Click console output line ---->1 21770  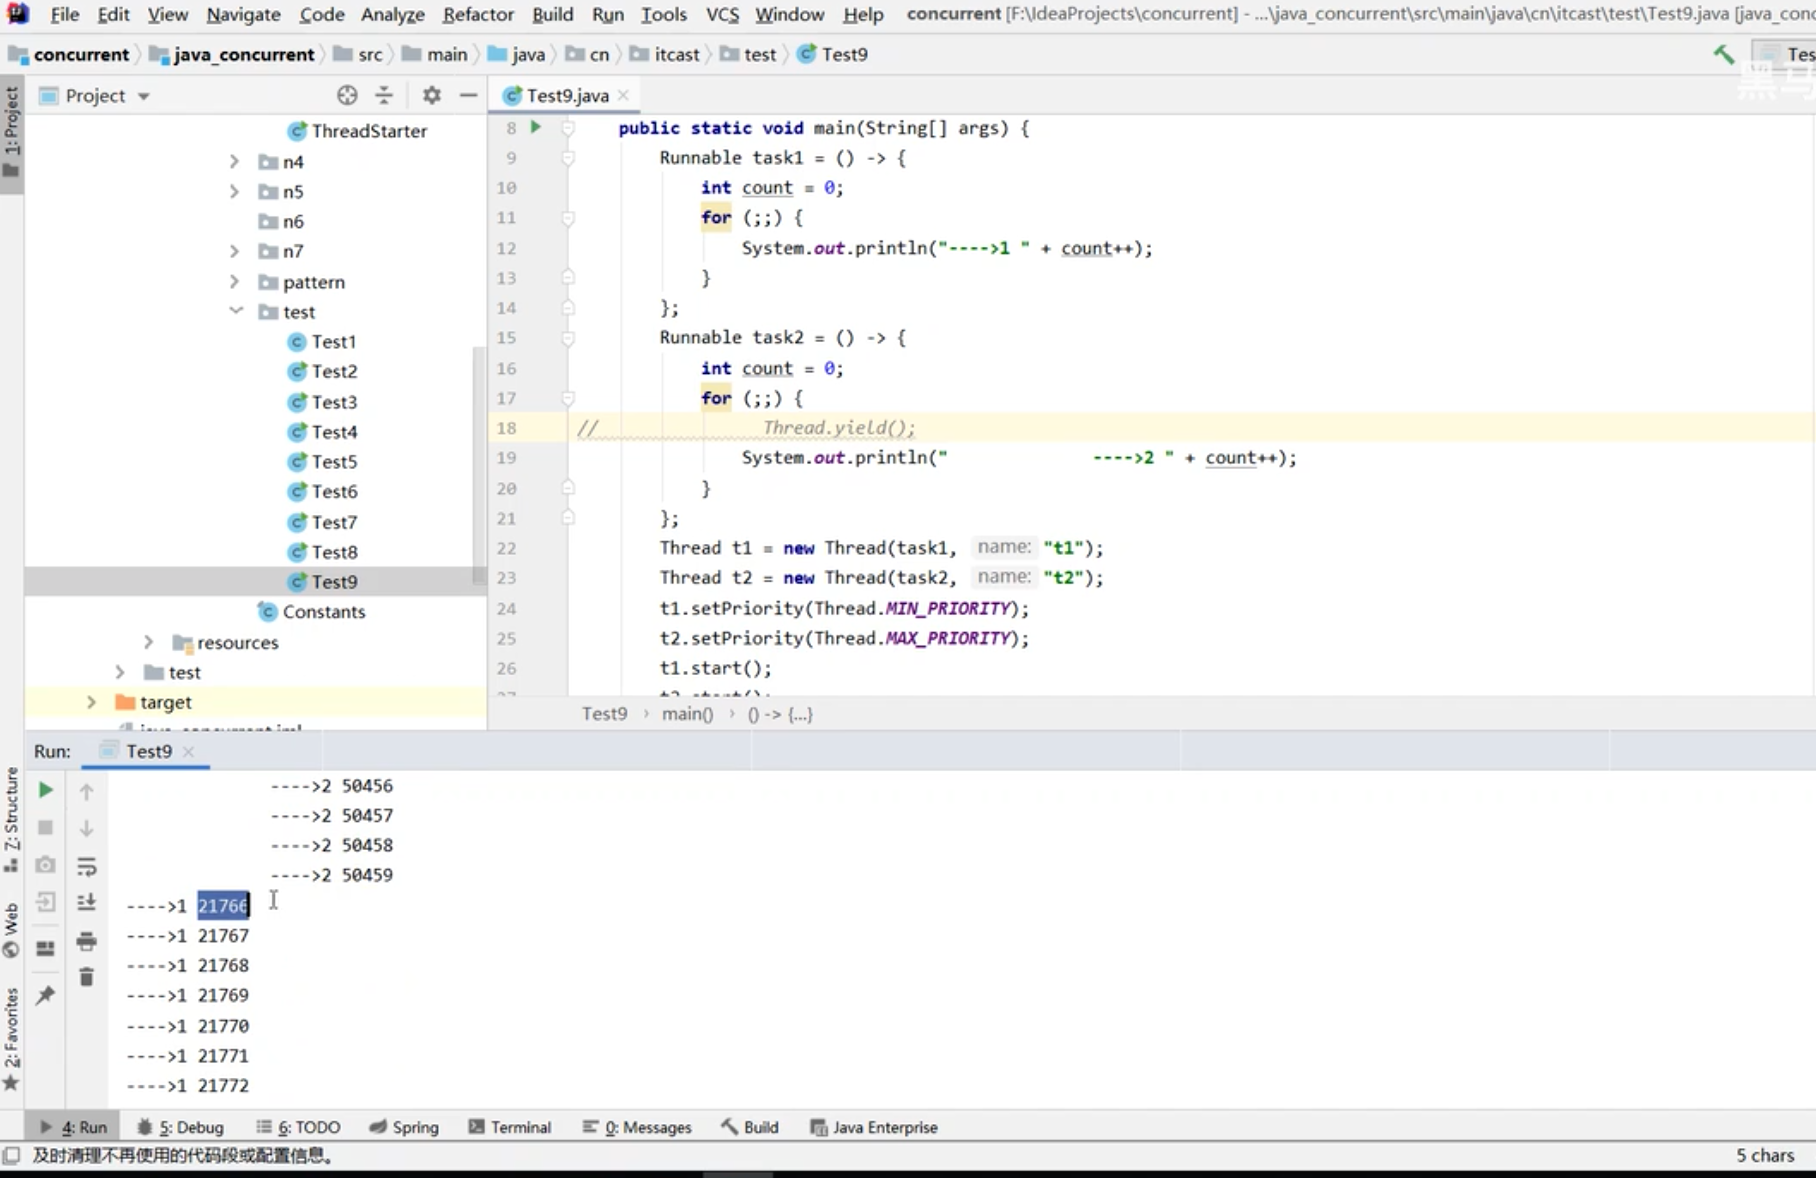coord(188,1026)
